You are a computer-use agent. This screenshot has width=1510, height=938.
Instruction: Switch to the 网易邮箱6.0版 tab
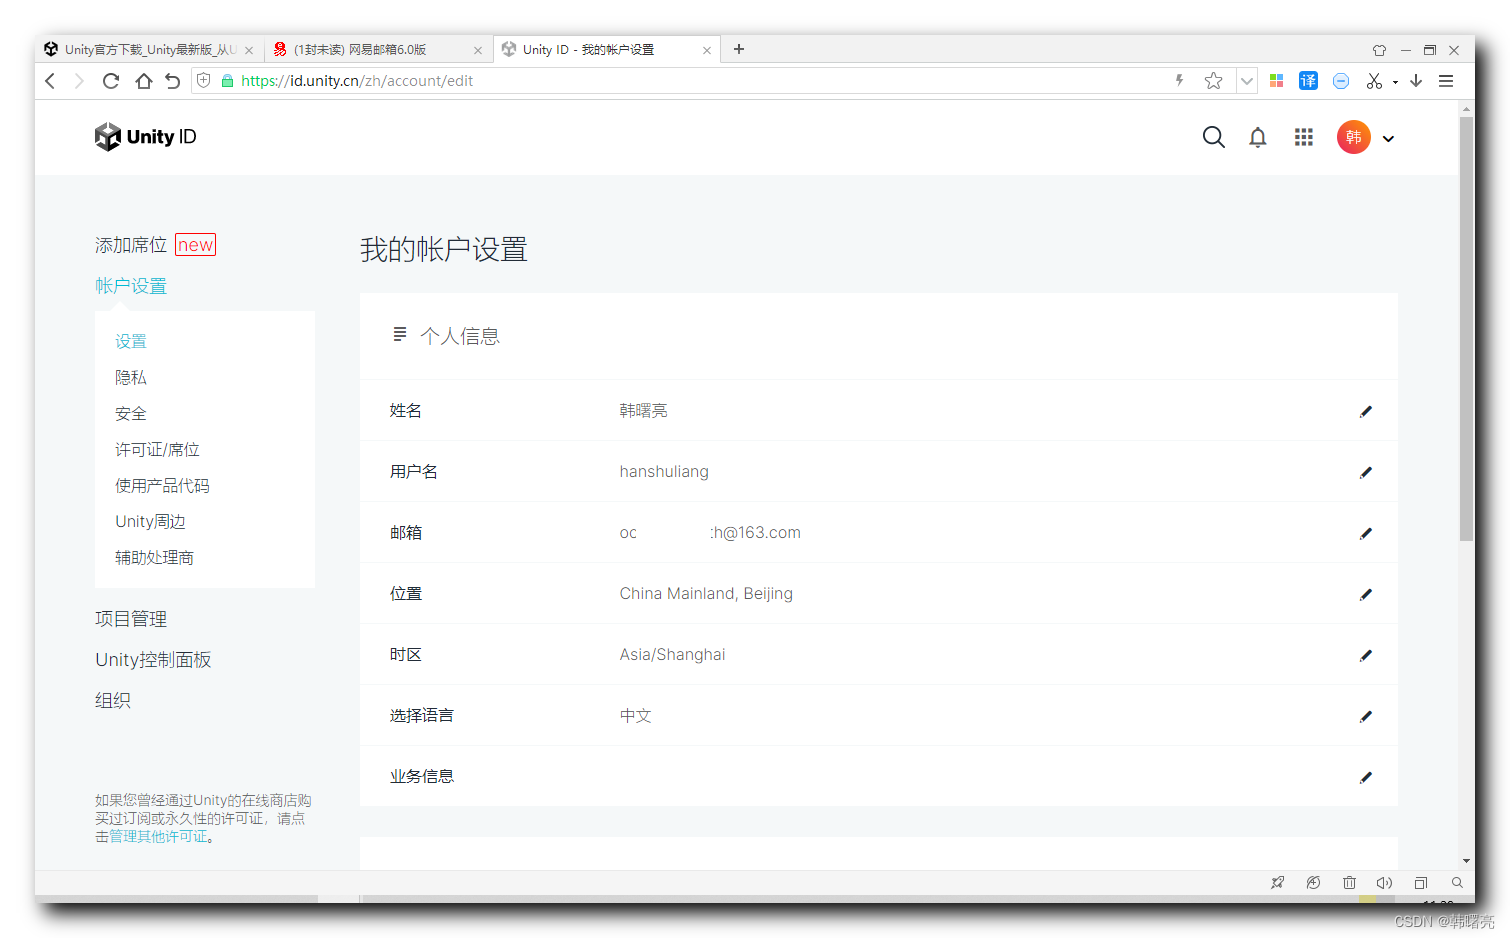click(378, 50)
